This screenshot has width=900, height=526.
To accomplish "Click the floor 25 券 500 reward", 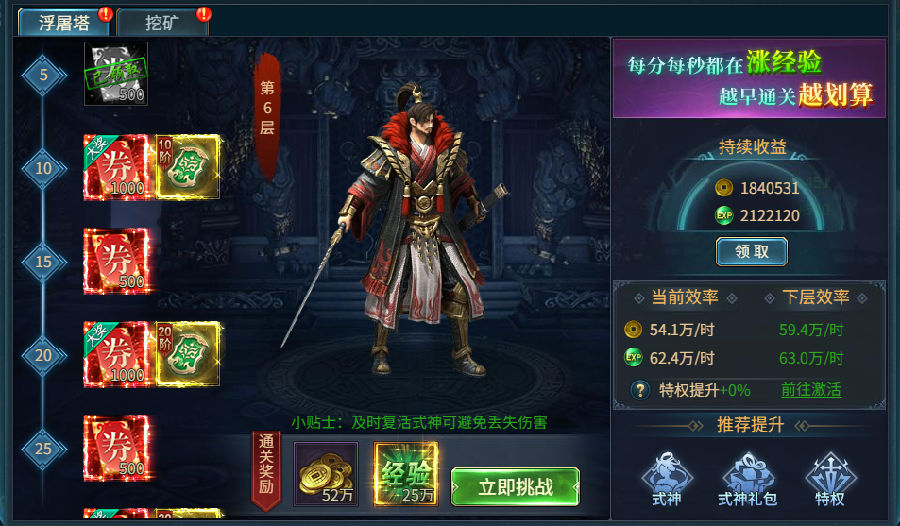I will [117, 448].
